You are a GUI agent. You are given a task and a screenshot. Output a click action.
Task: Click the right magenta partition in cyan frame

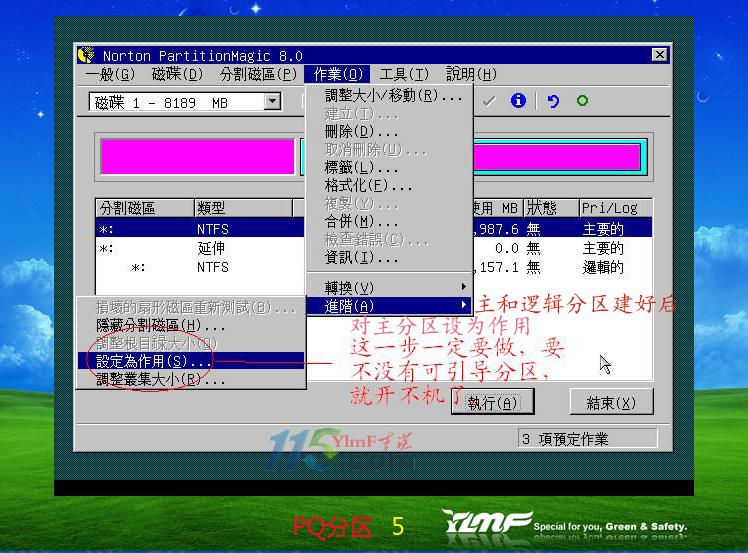[x=556, y=157]
